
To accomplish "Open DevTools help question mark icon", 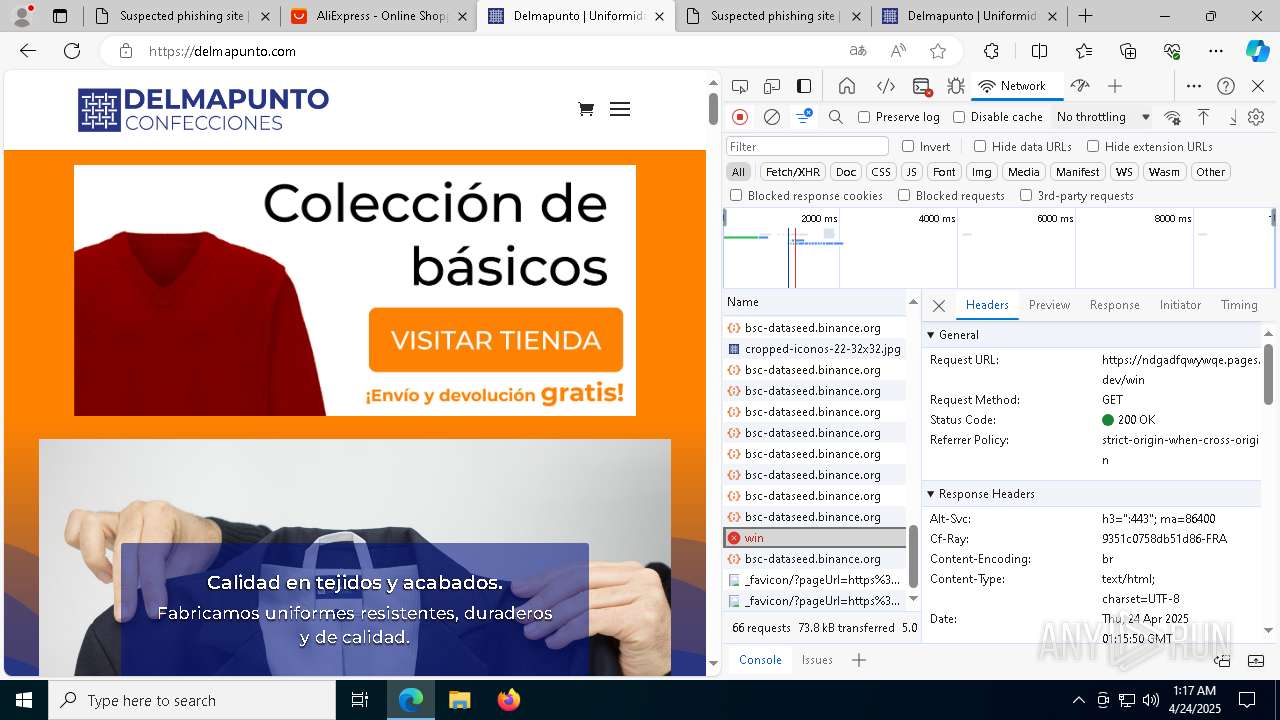I will pyautogui.click(x=1226, y=86).
